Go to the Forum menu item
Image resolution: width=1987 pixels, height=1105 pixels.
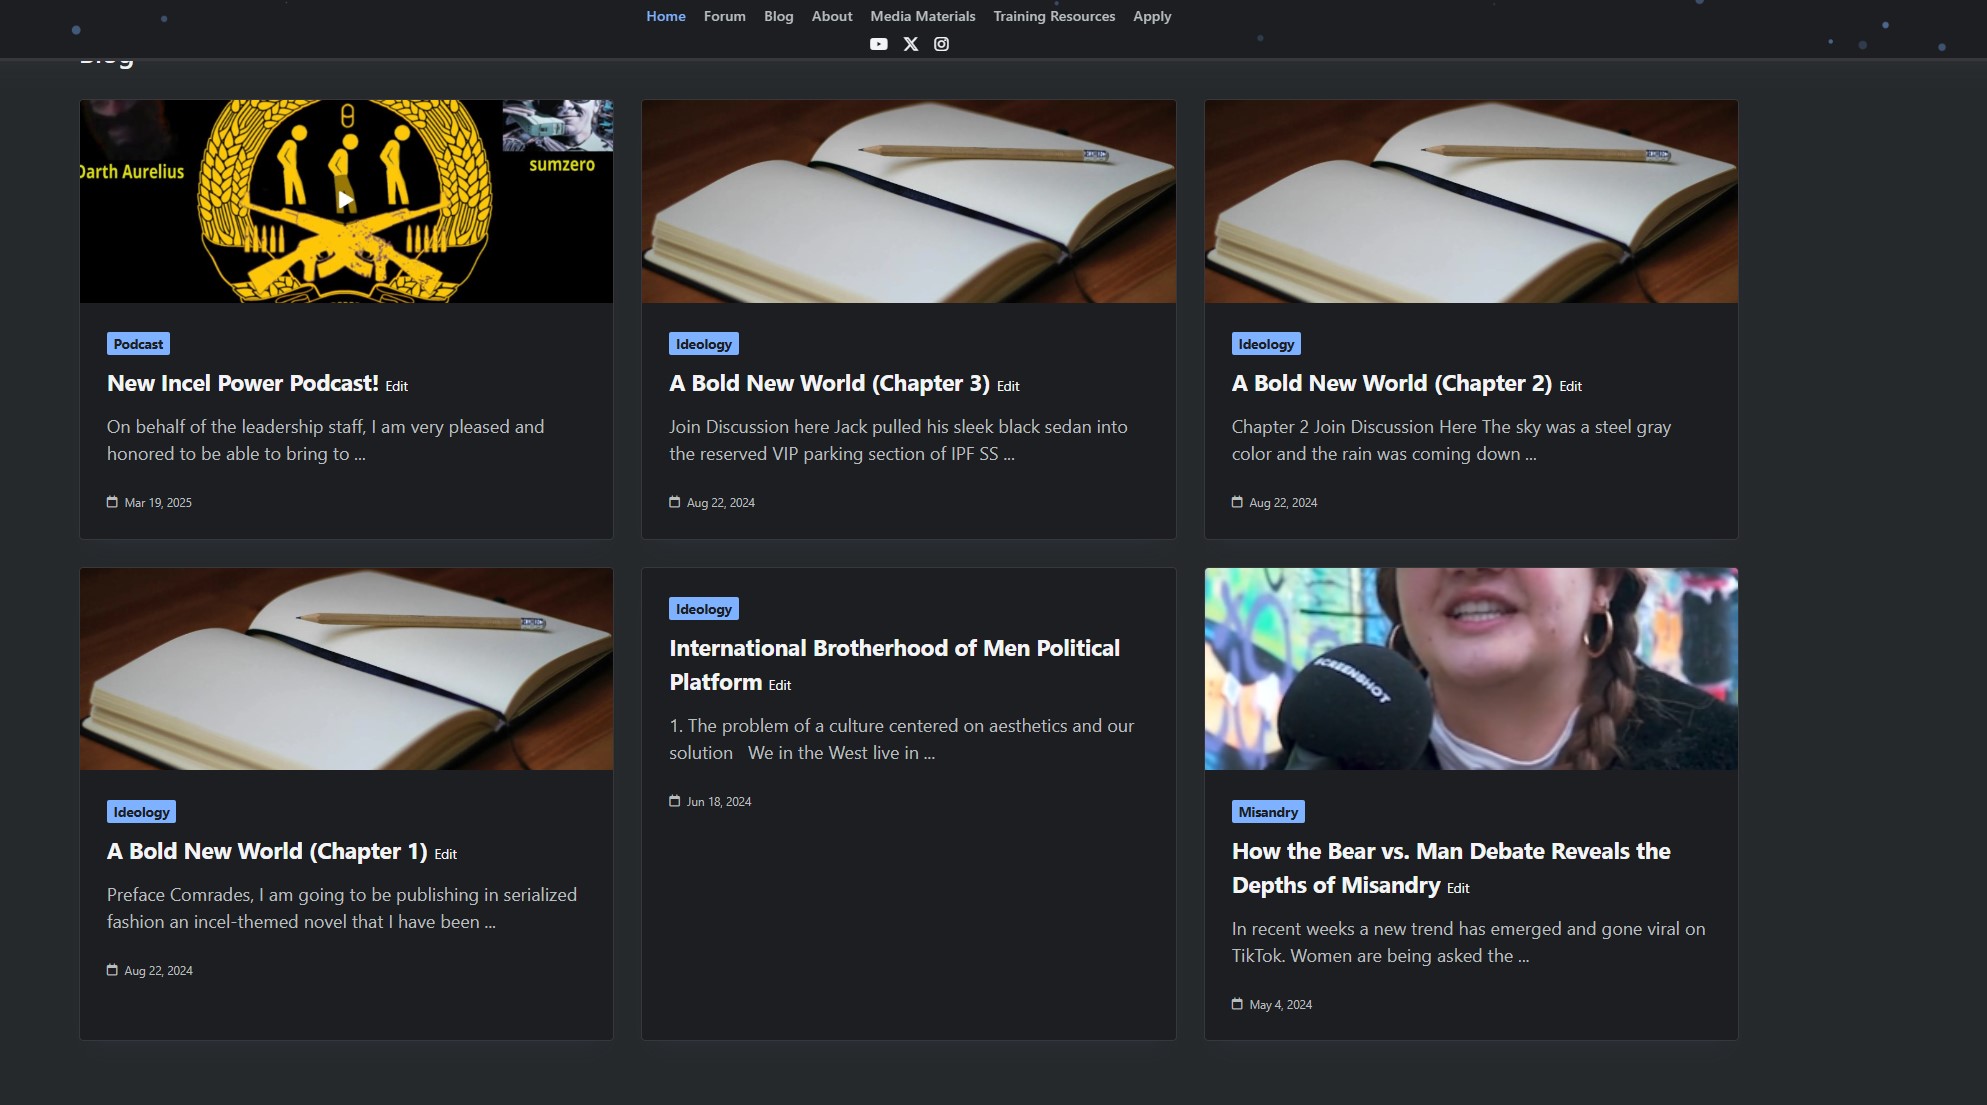[x=724, y=16]
